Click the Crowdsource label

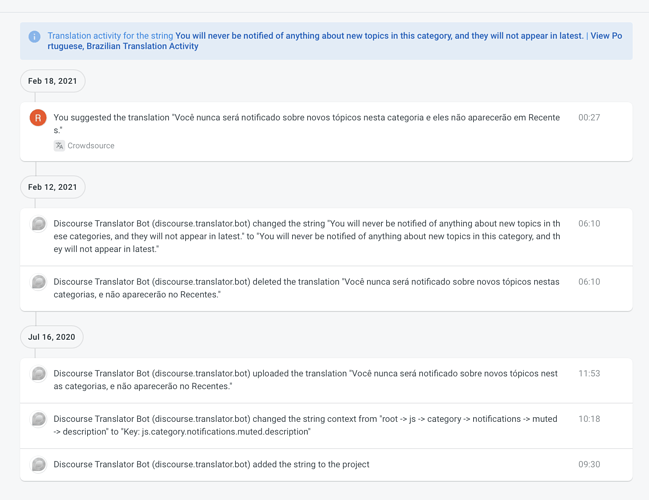pos(91,146)
